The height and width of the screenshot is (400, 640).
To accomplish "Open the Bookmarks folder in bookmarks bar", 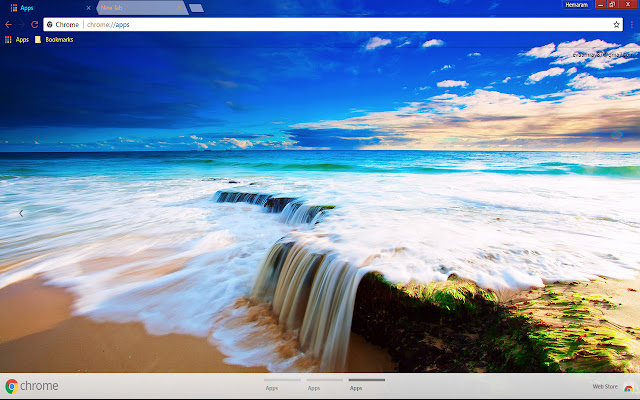I will (x=54, y=40).
